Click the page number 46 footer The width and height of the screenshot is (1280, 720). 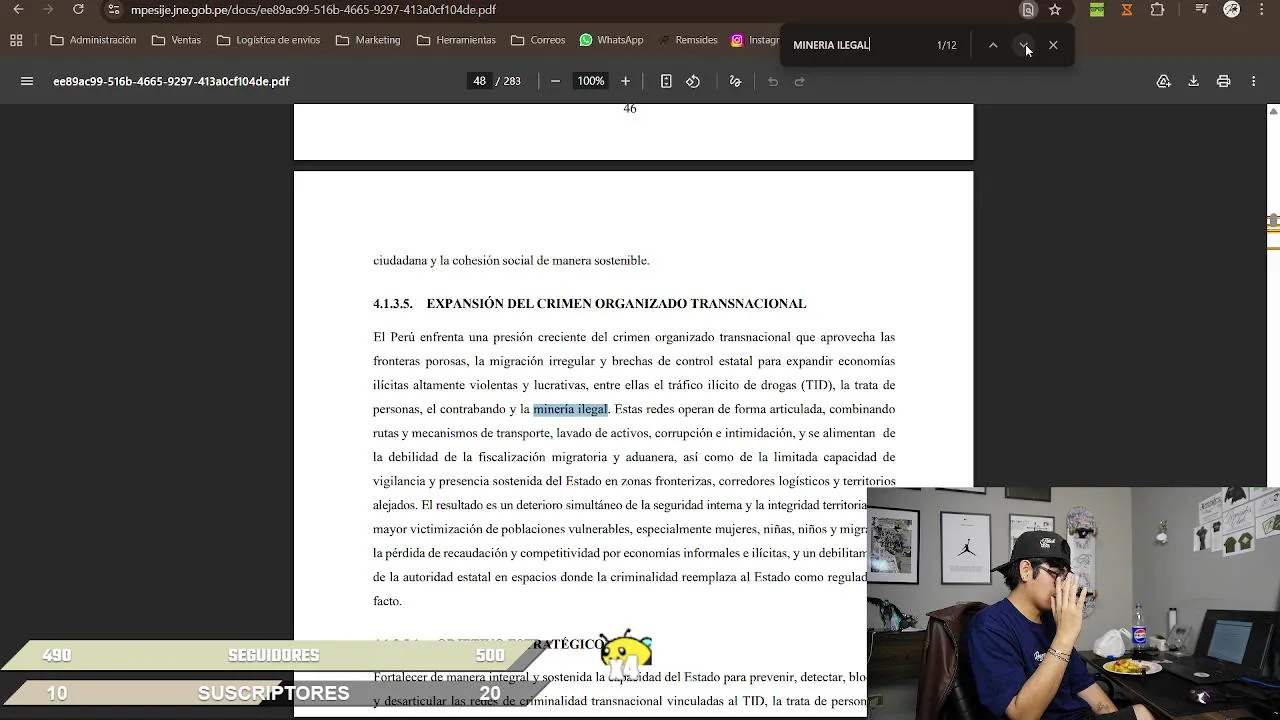pyautogui.click(x=630, y=108)
